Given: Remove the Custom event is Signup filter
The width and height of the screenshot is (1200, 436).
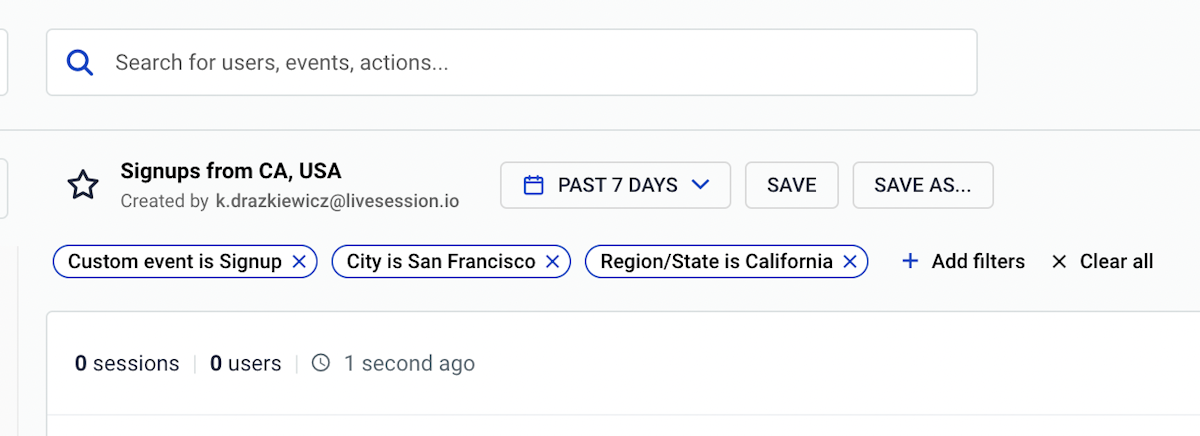Looking at the screenshot, I should point(299,262).
